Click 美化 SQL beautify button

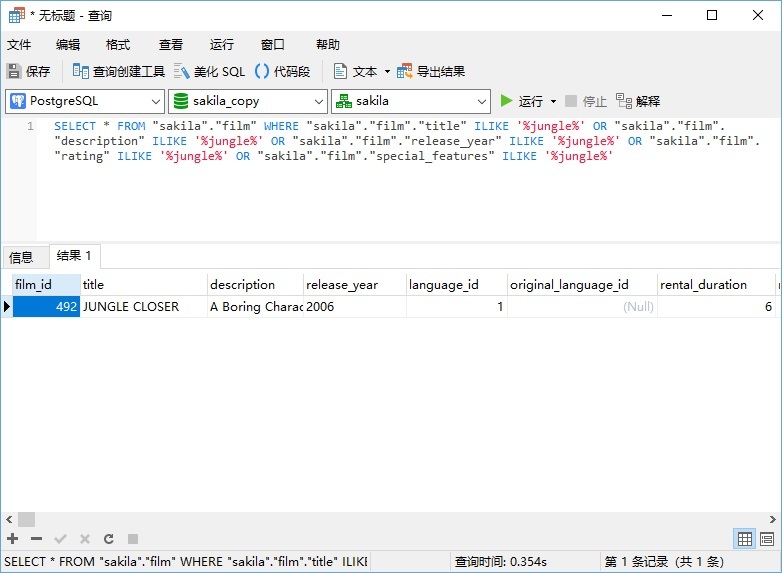tap(209, 71)
